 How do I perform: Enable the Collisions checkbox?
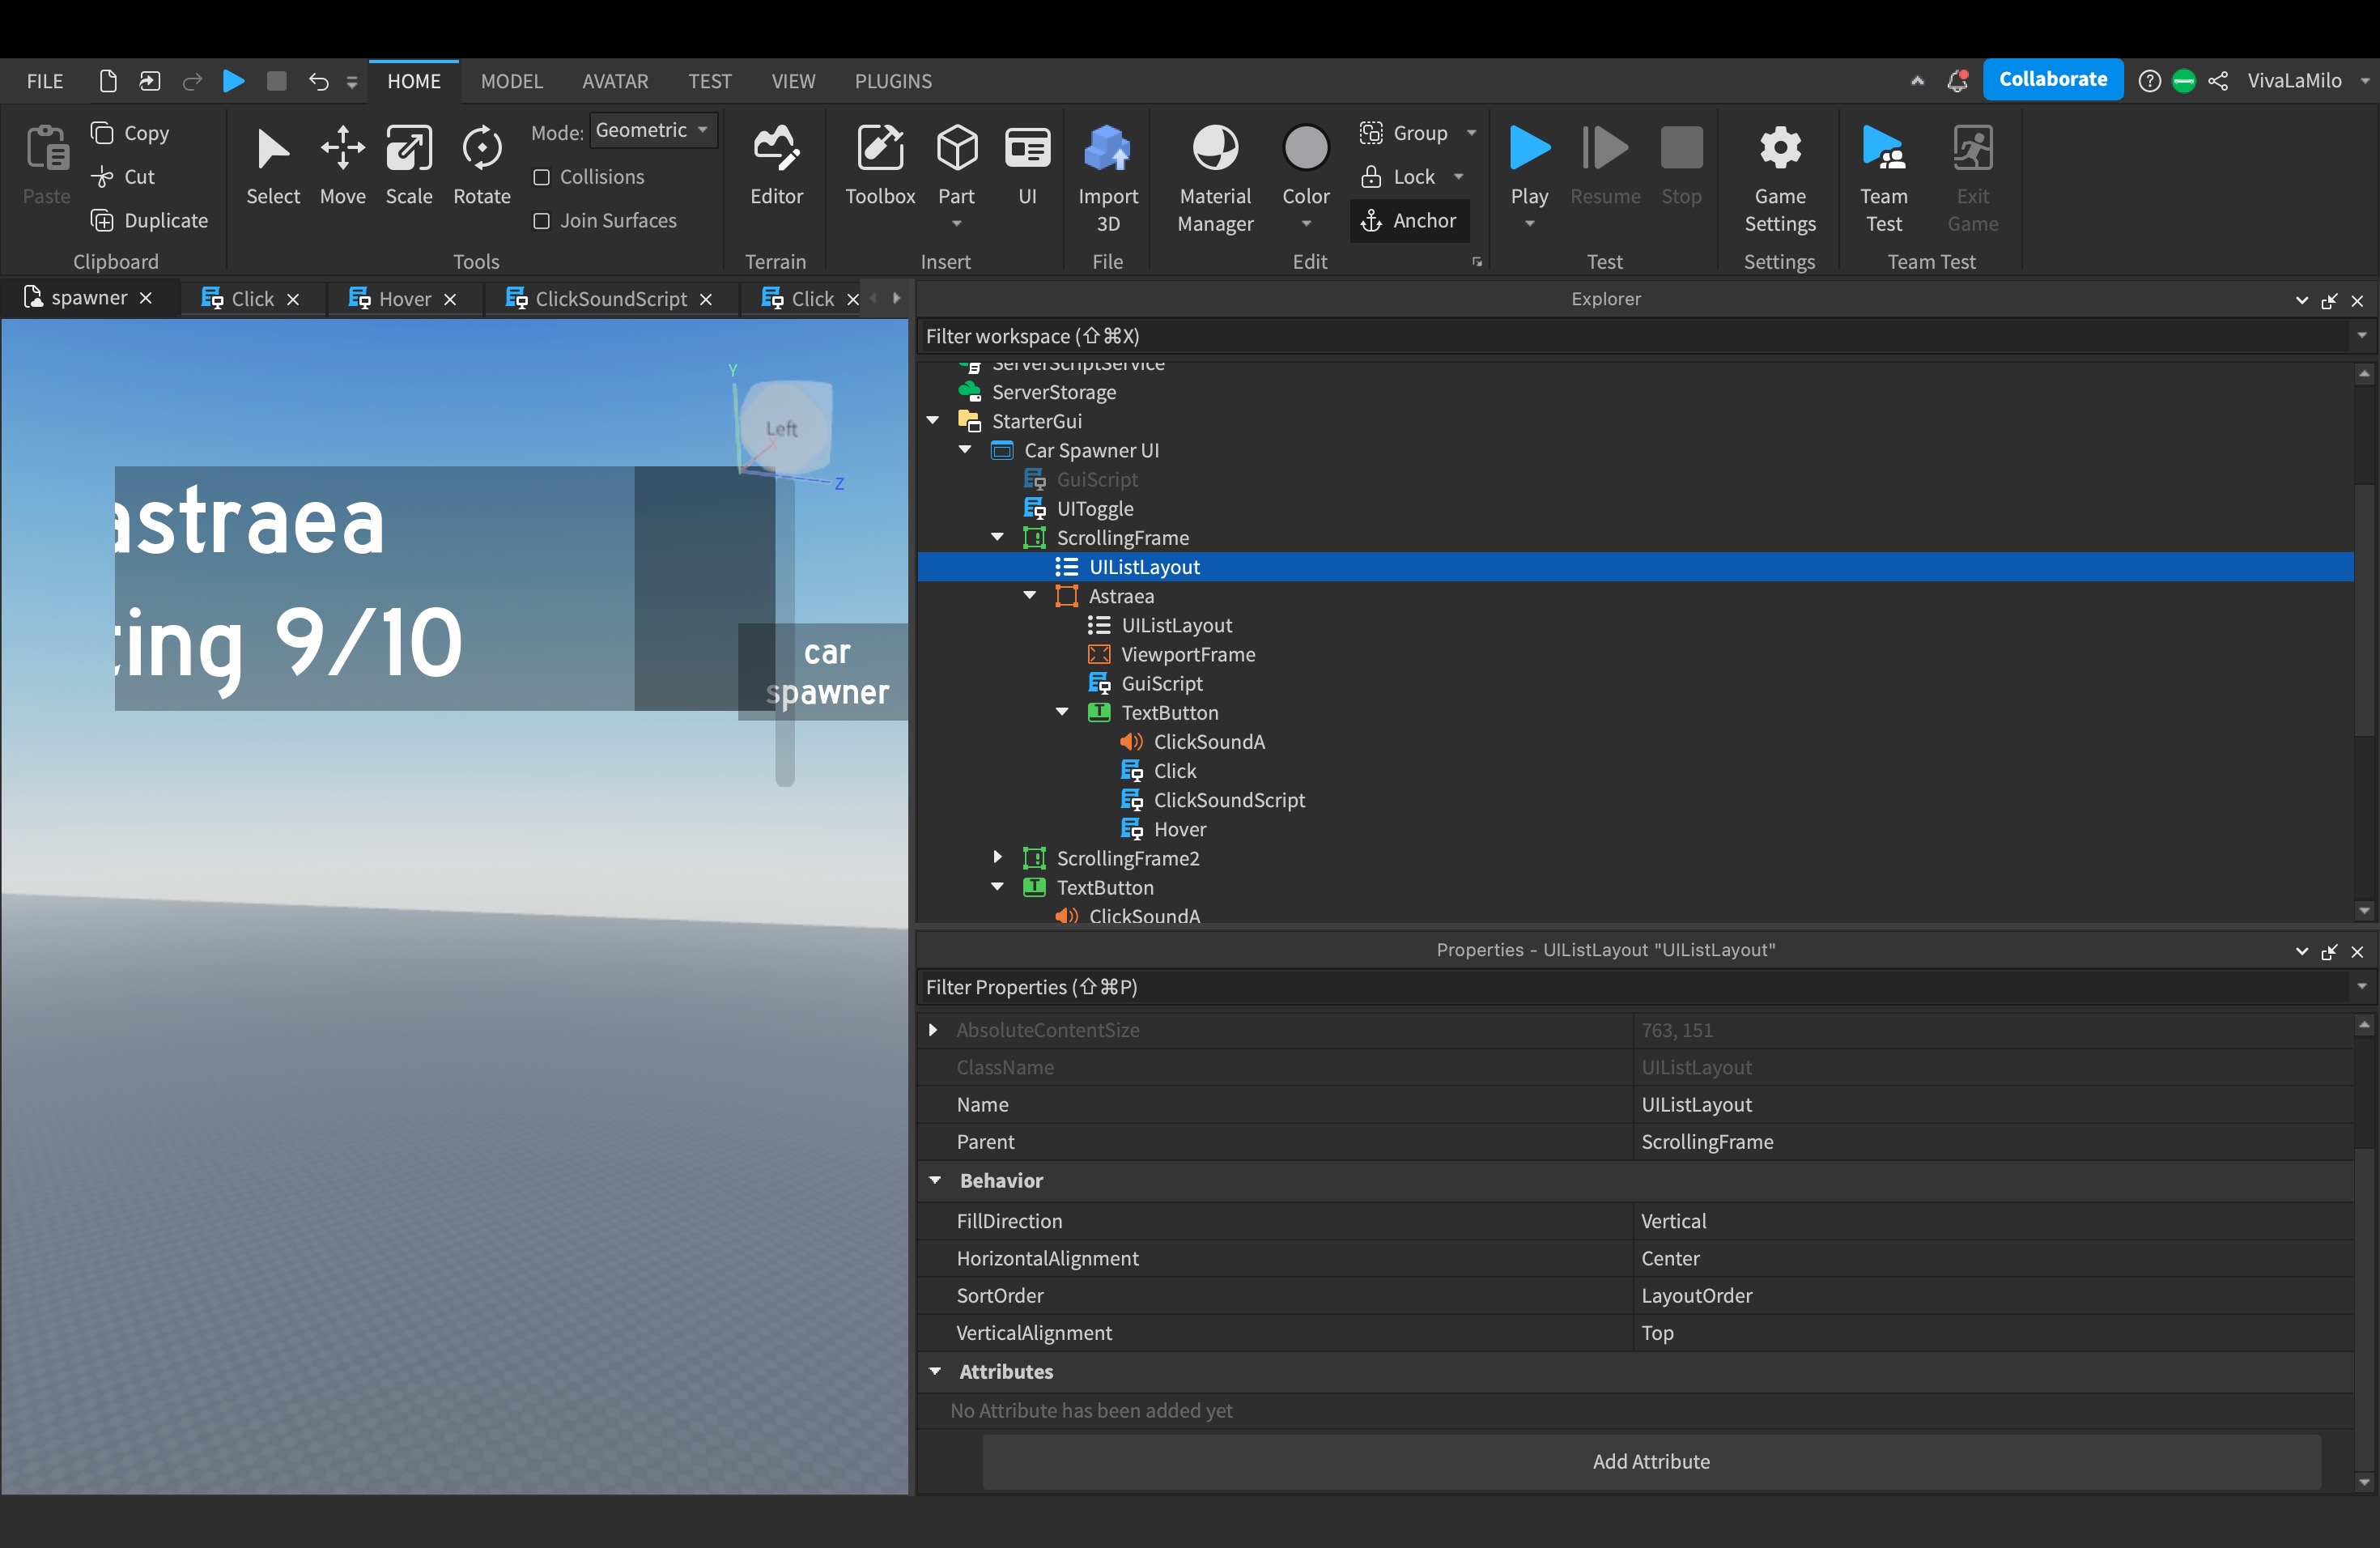point(544,176)
